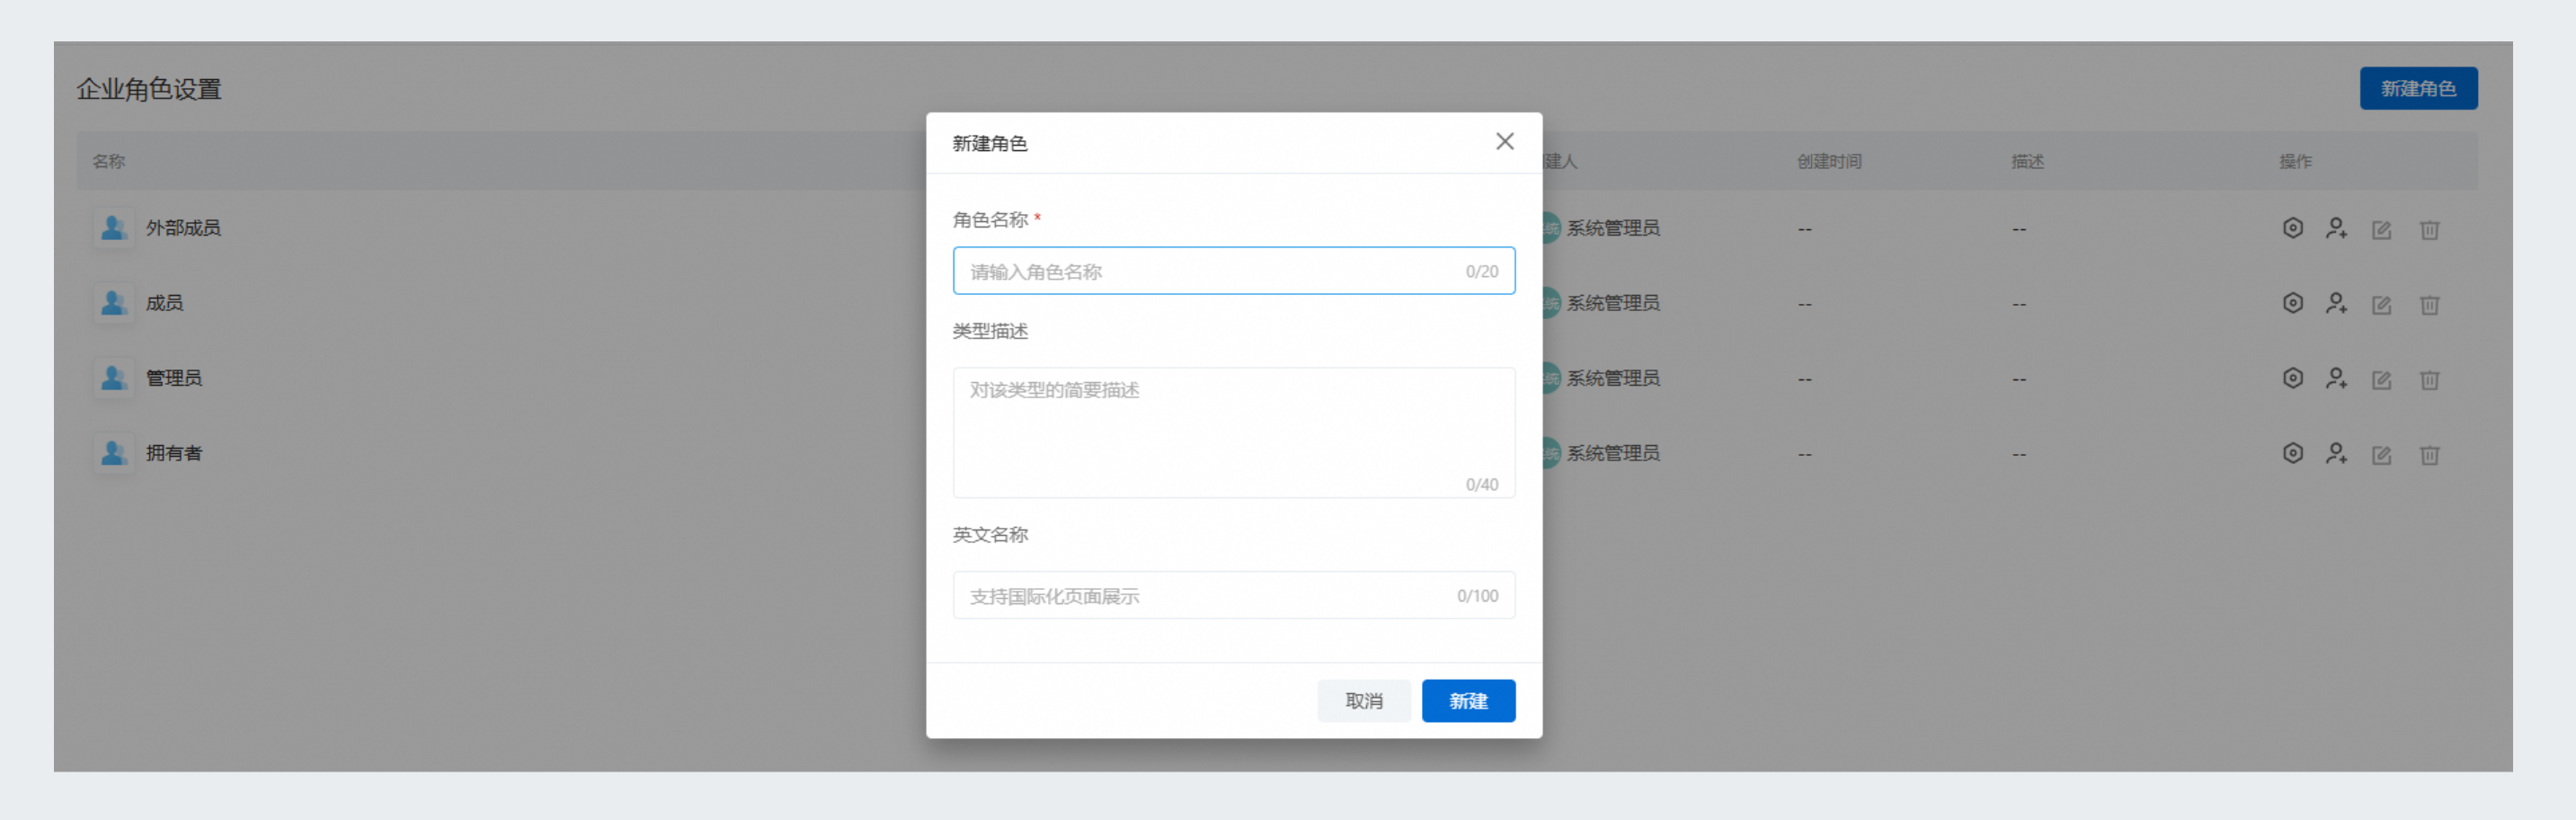Select the 拥有者 role name
The height and width of the screenshot is (820, 2576).
tap(174, 453)
